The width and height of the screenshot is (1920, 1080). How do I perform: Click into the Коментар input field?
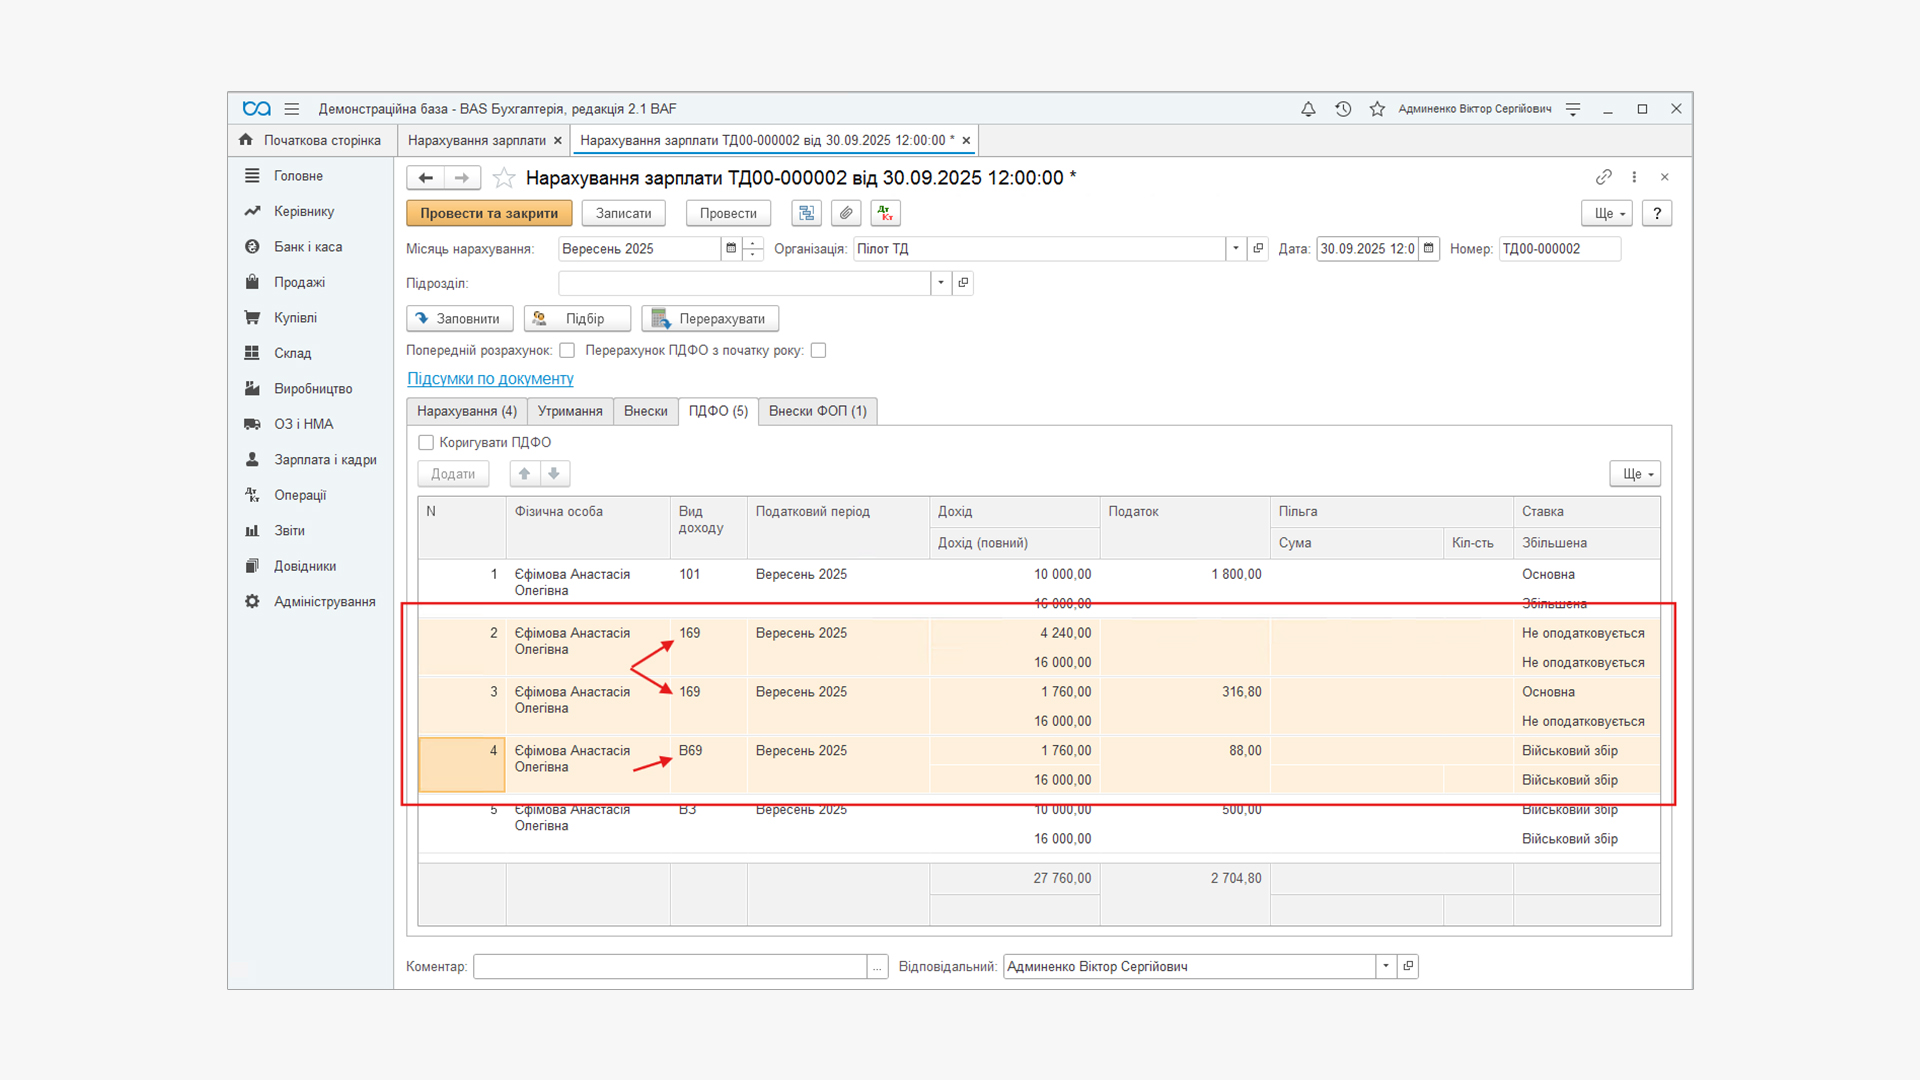(670, 966)
